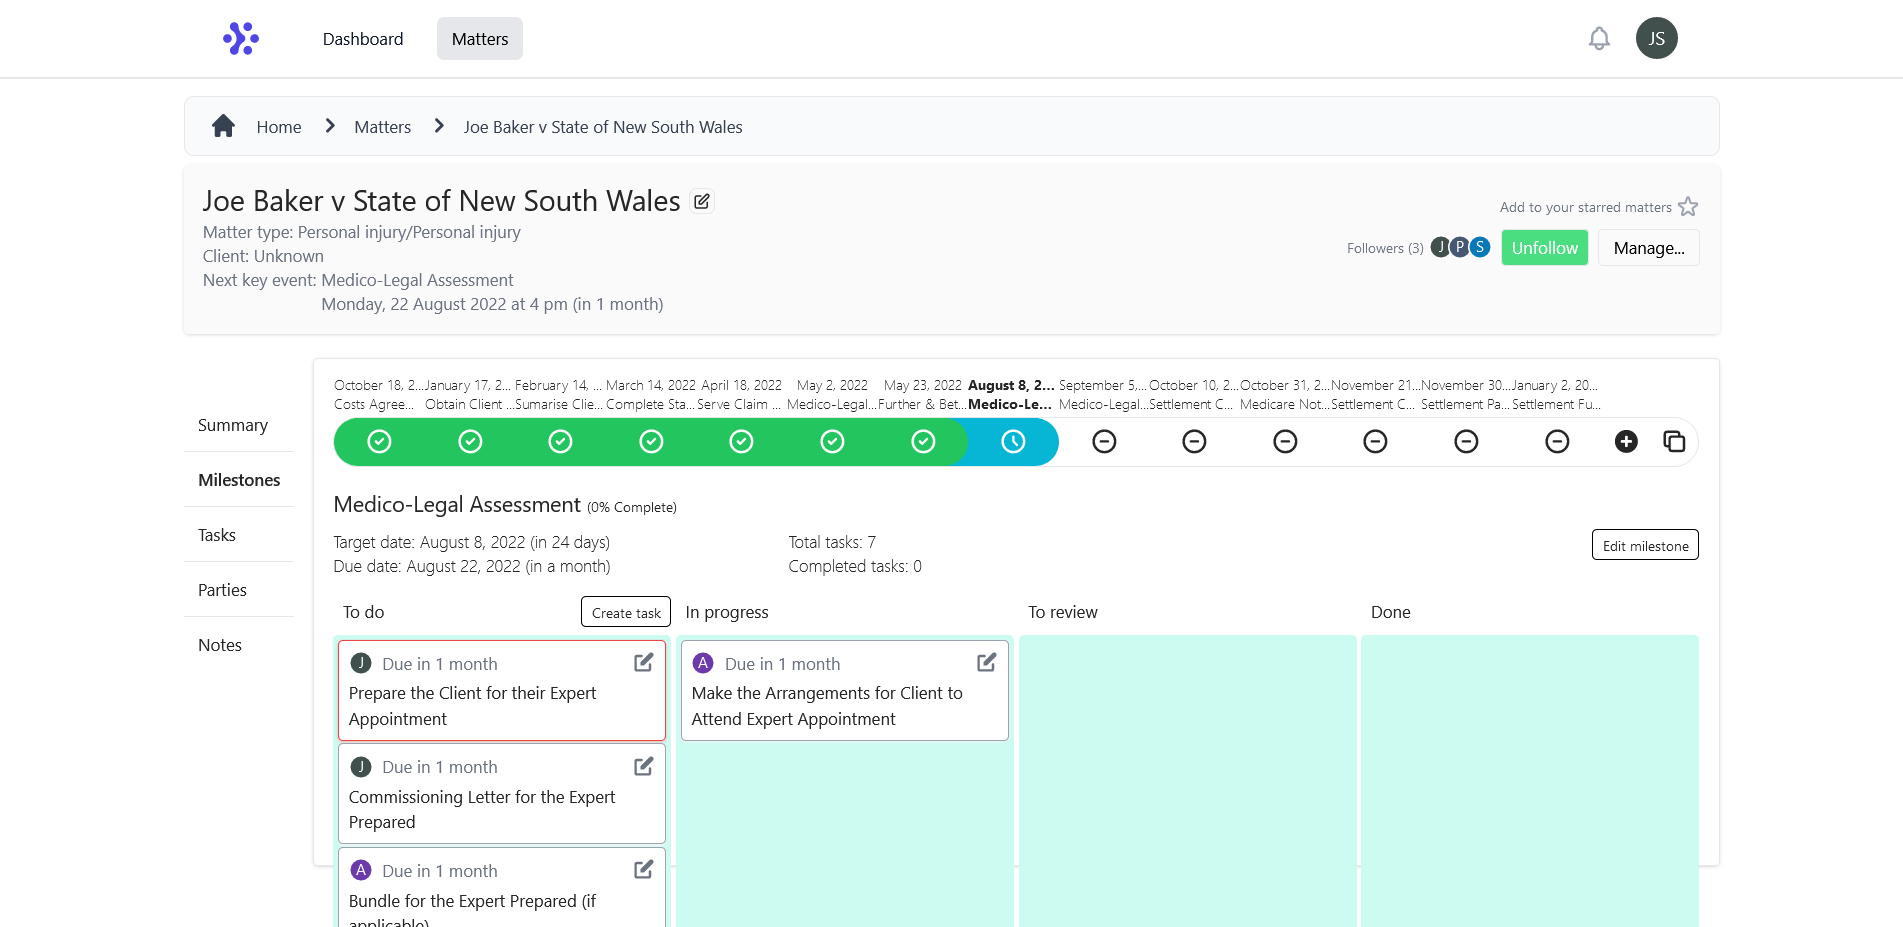
Task: Open the completed Costs Agreement milestone checkmark
Action: click(x=378, y=441)
